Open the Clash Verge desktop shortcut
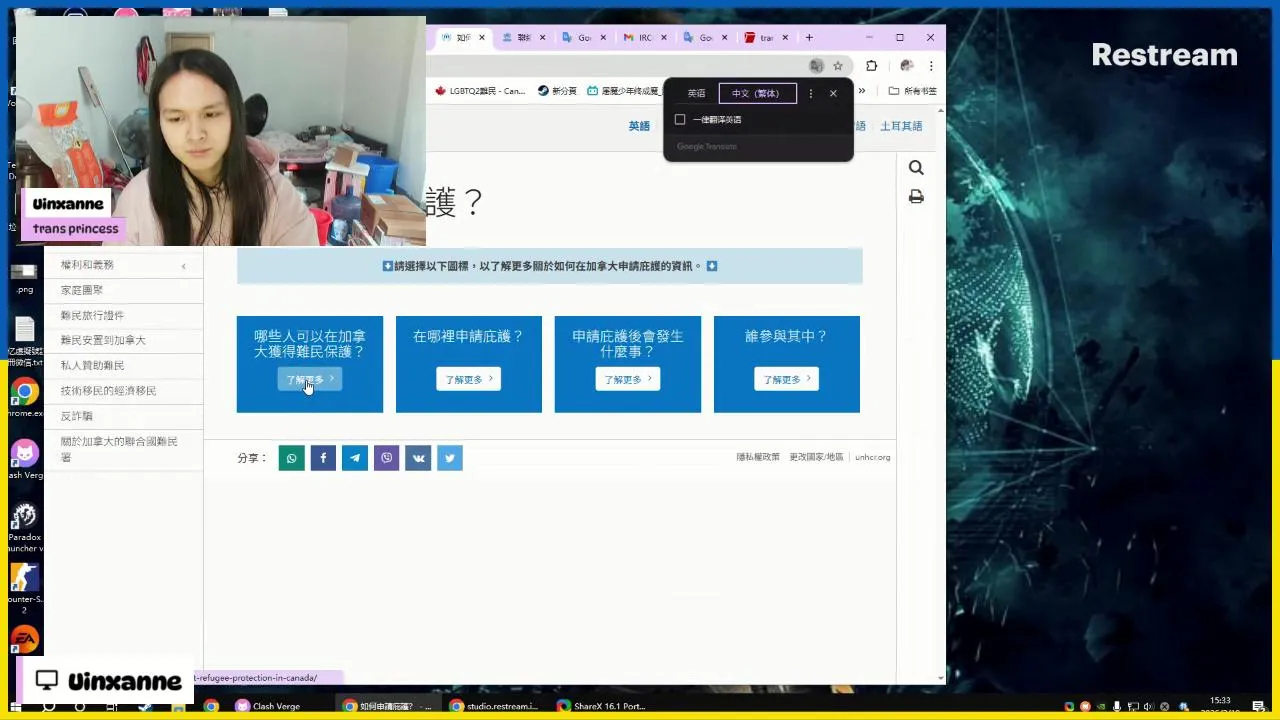Screen dimensions: 1280x720 click(x=25, y=460)
